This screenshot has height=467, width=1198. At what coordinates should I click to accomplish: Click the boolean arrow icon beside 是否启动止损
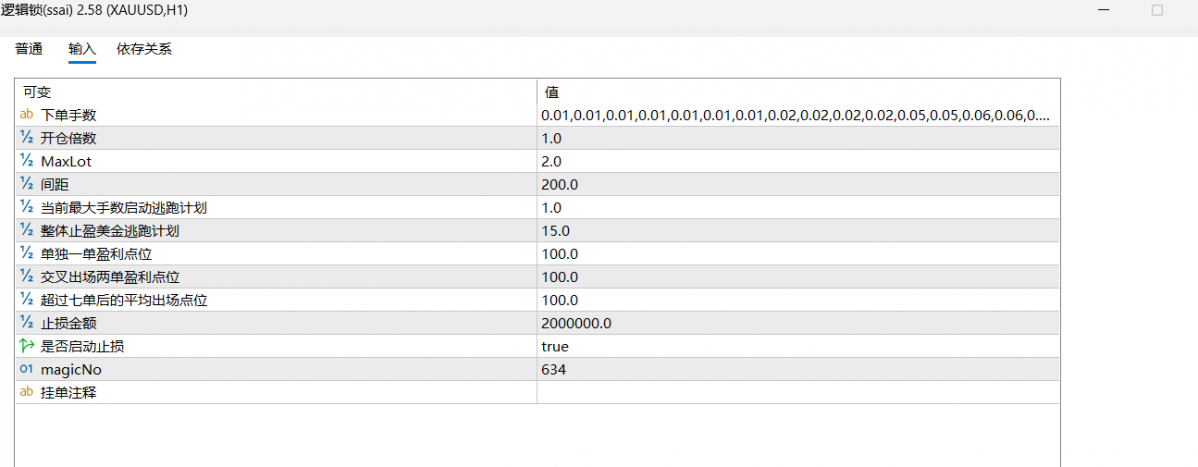[x=26, y=346]
